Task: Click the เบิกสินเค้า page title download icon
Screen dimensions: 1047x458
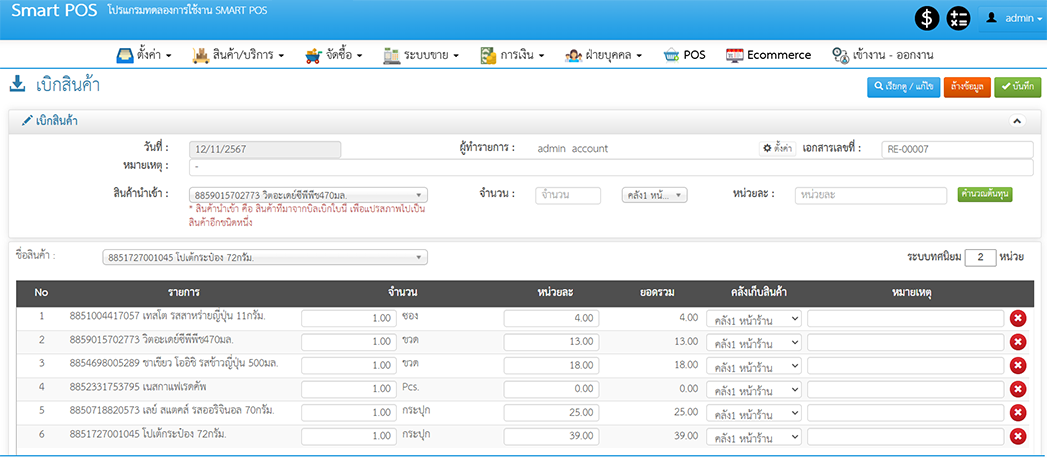Action: pyautogui.click(x=18, y=84)
